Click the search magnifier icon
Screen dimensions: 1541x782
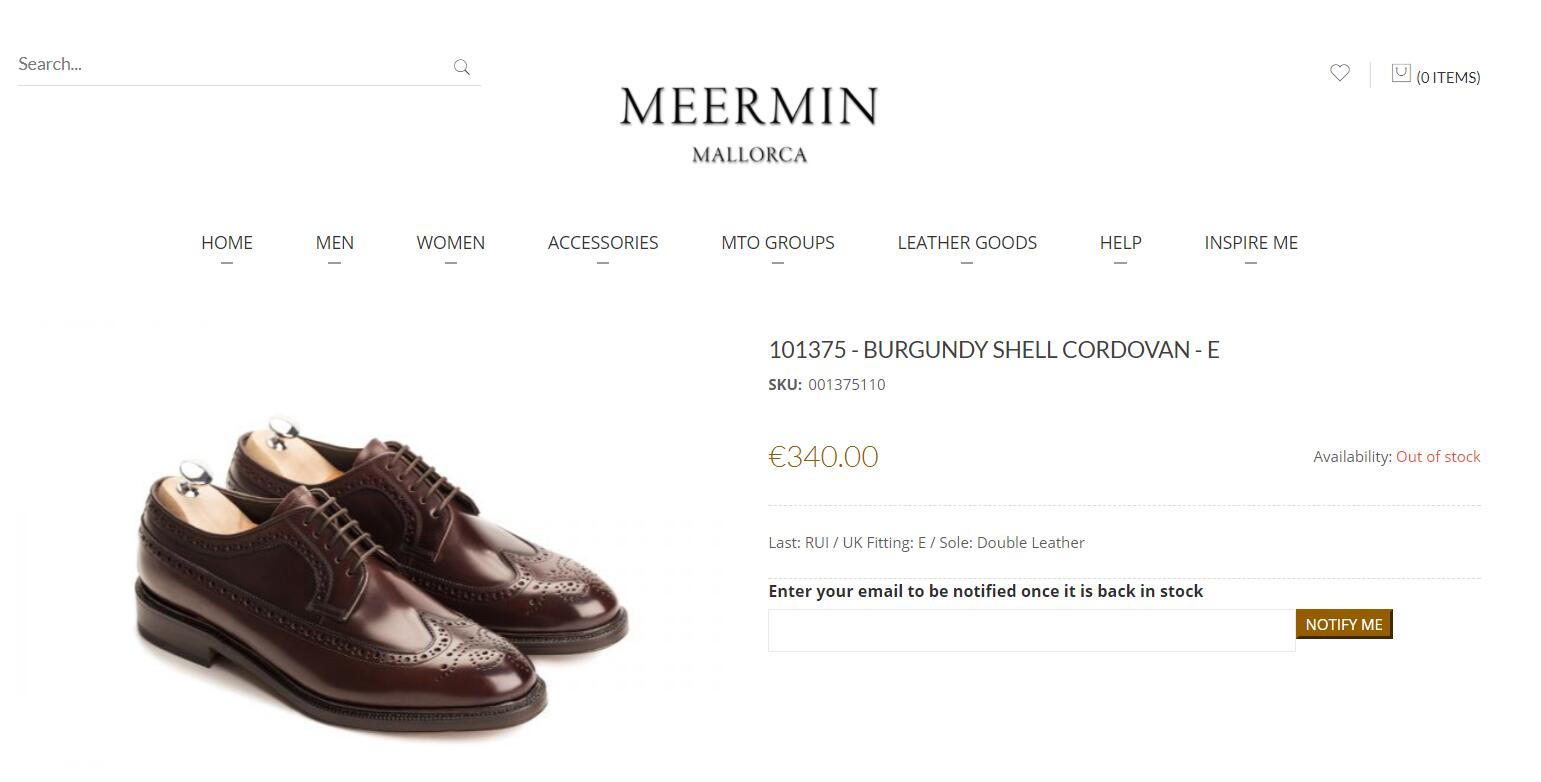461,67
